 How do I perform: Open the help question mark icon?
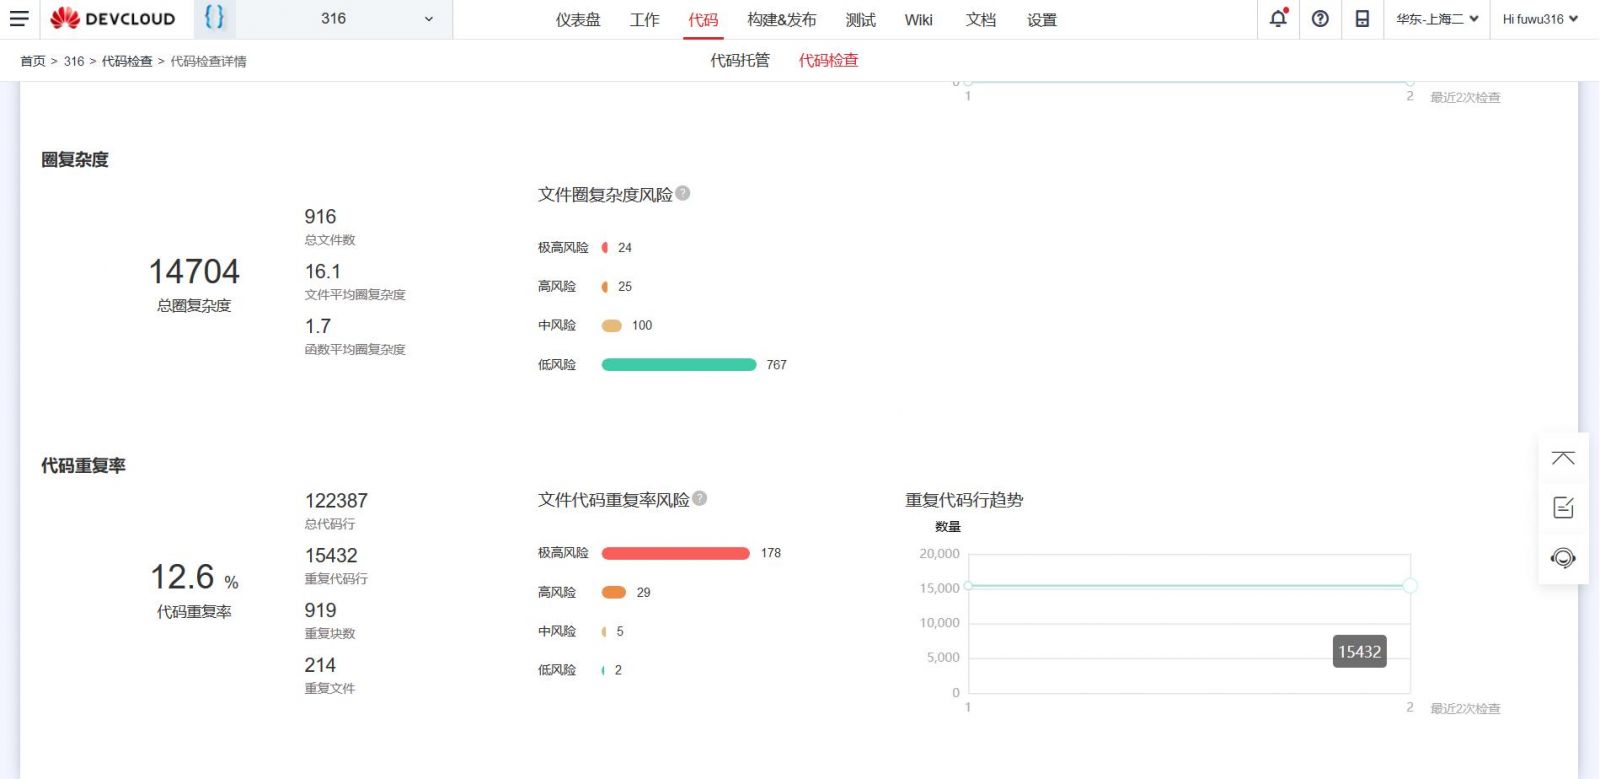[1320, 19]
